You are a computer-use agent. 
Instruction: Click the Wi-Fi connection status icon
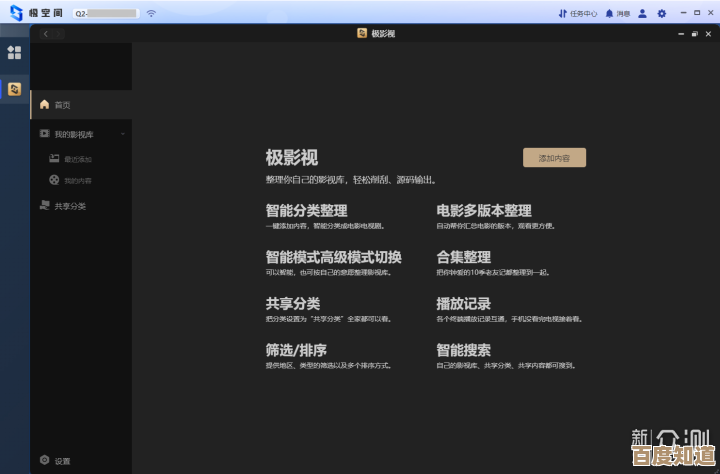(x=151, y=14)
